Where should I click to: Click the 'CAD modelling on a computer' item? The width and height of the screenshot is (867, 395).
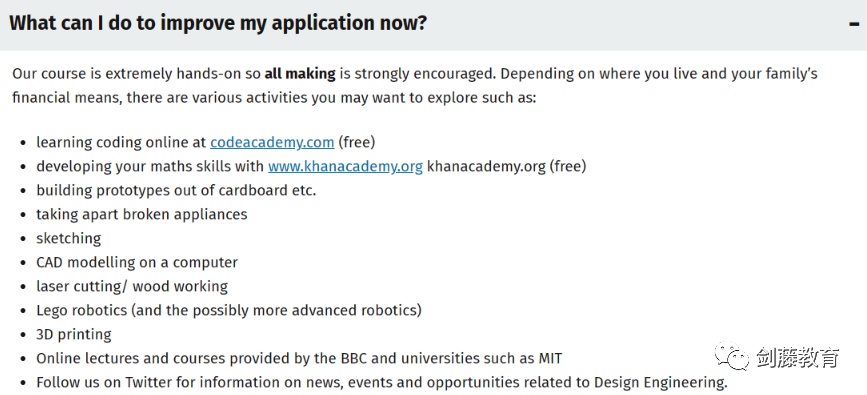pos(137,262)
